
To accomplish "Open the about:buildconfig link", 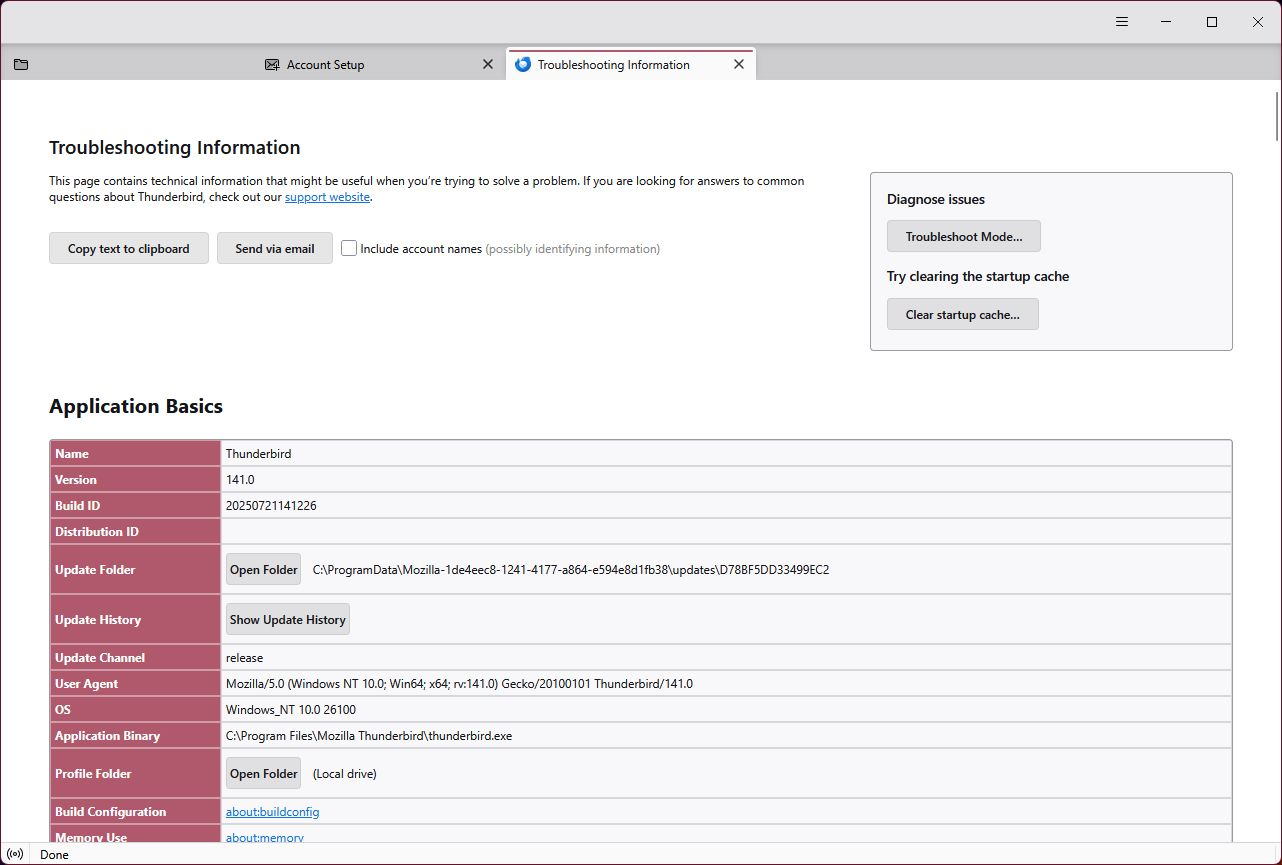I will (x=272, y=812).
